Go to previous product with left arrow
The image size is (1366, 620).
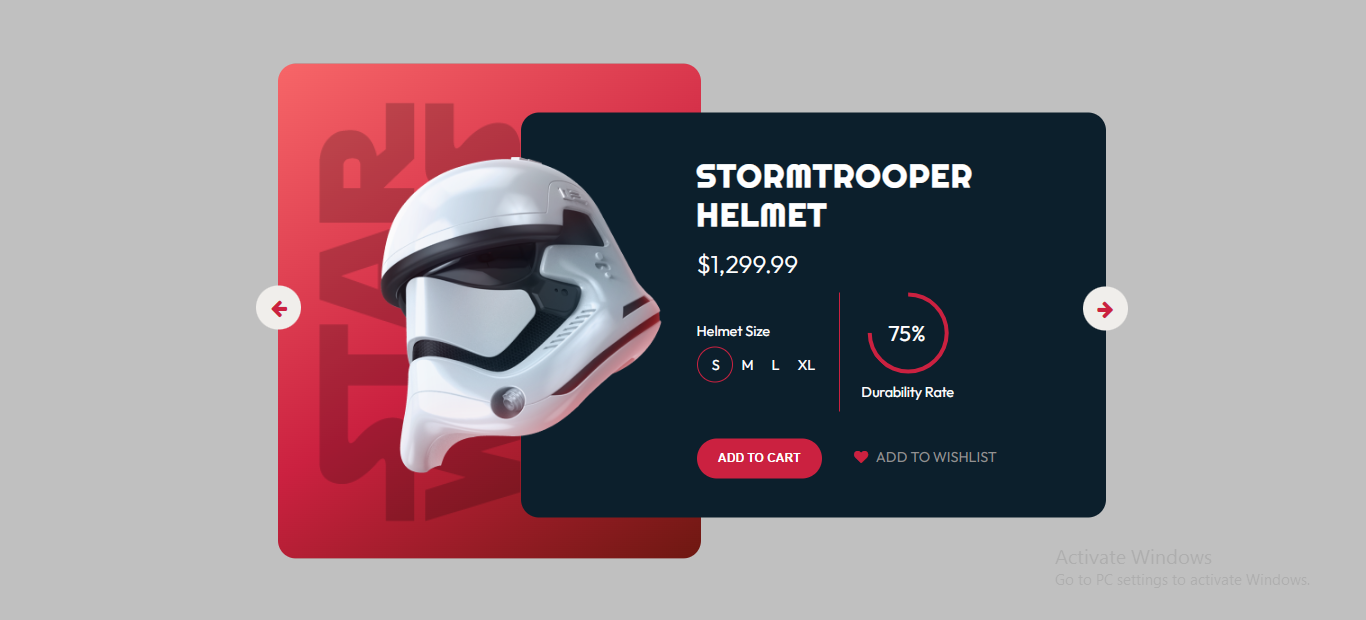point(278,308)
